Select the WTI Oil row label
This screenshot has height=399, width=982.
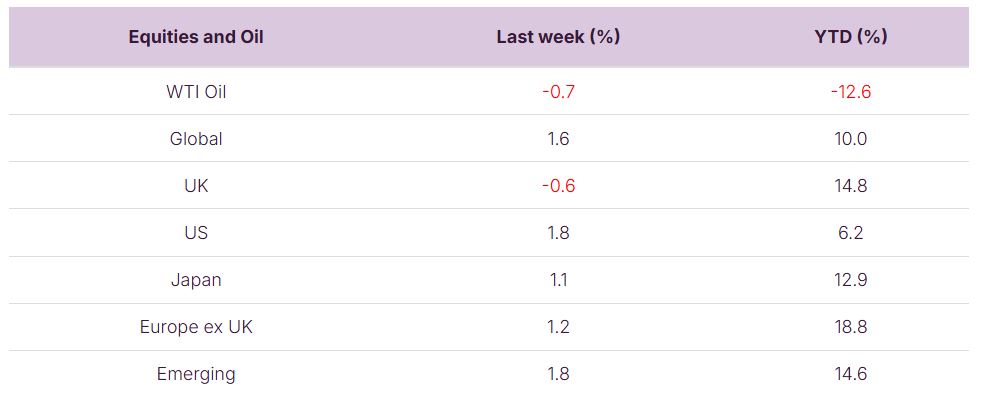tap(196, 91)
